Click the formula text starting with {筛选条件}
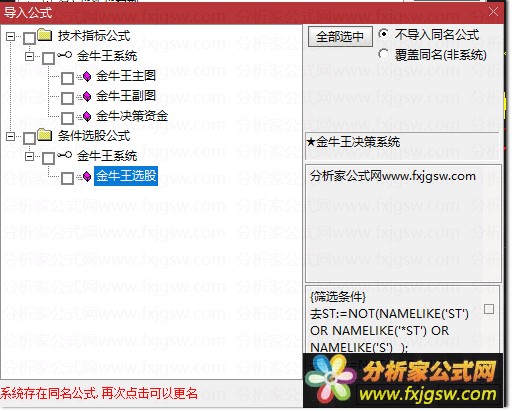The image size is (513, 411). coord(389,322)
